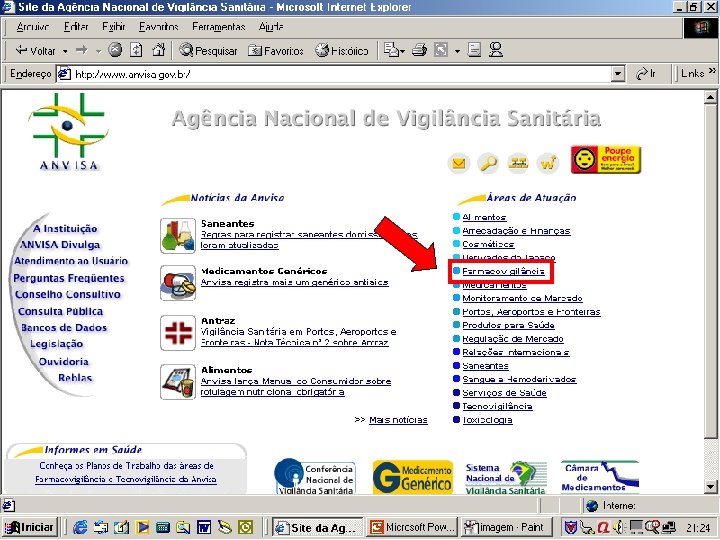Open the Favoritos menu
This screenshot has width=720, height=540.
[158, 27]
